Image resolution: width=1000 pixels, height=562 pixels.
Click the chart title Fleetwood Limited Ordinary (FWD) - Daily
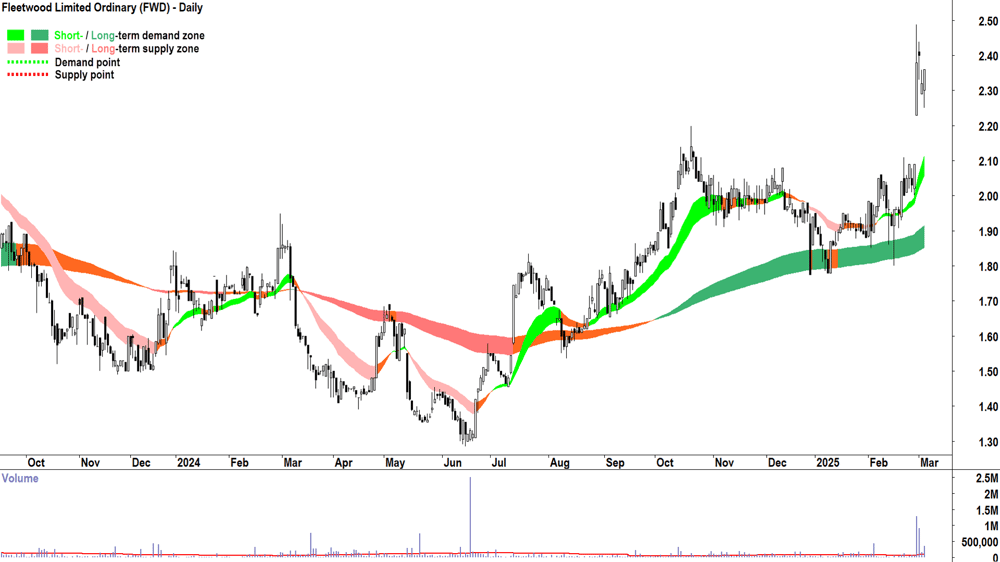click(x=102, y=8)
